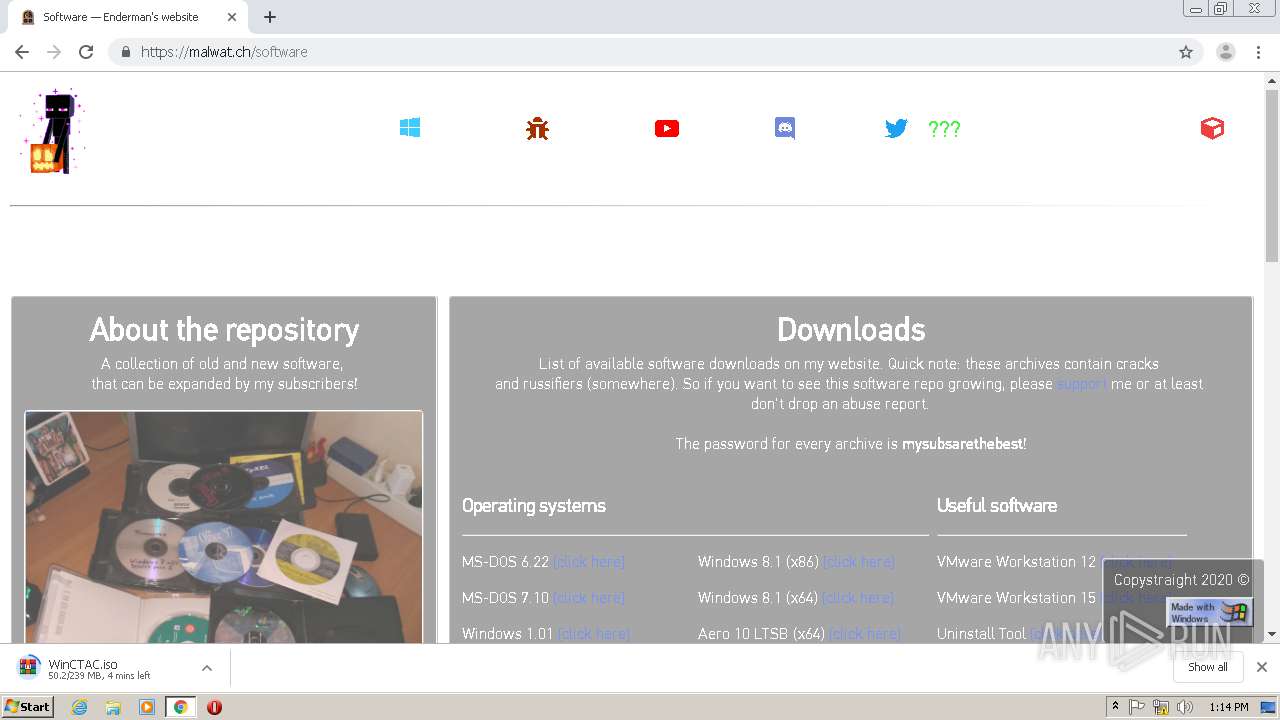Screen dimensions: 1280x720
Task: Show all downloads
Action: coord(1208,667)
